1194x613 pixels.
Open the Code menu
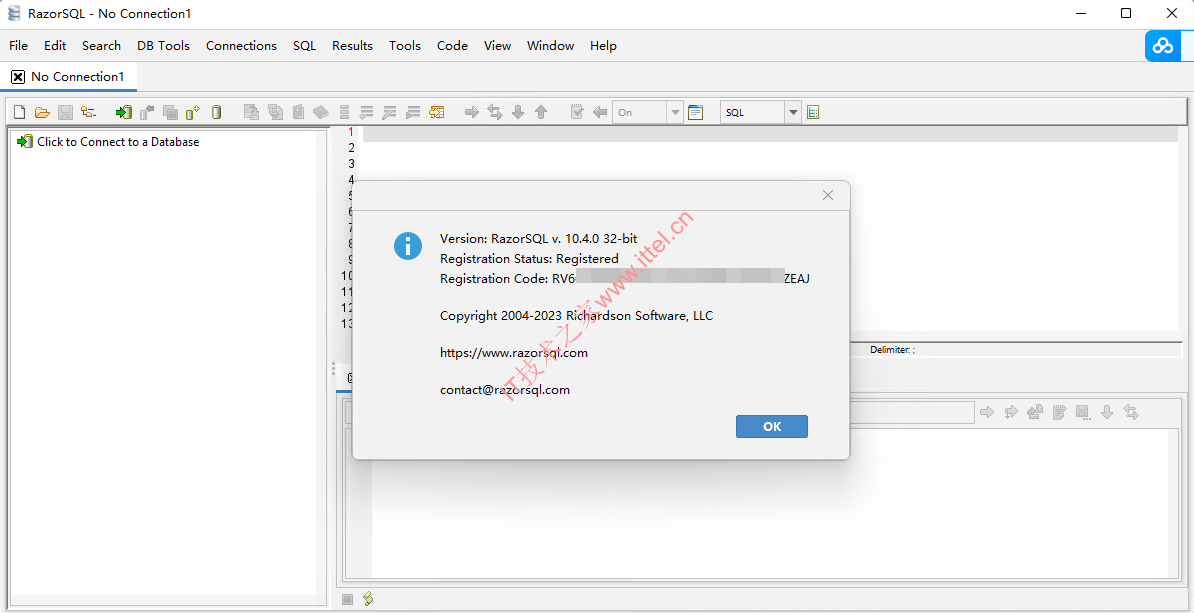click(x=452, y=46)
